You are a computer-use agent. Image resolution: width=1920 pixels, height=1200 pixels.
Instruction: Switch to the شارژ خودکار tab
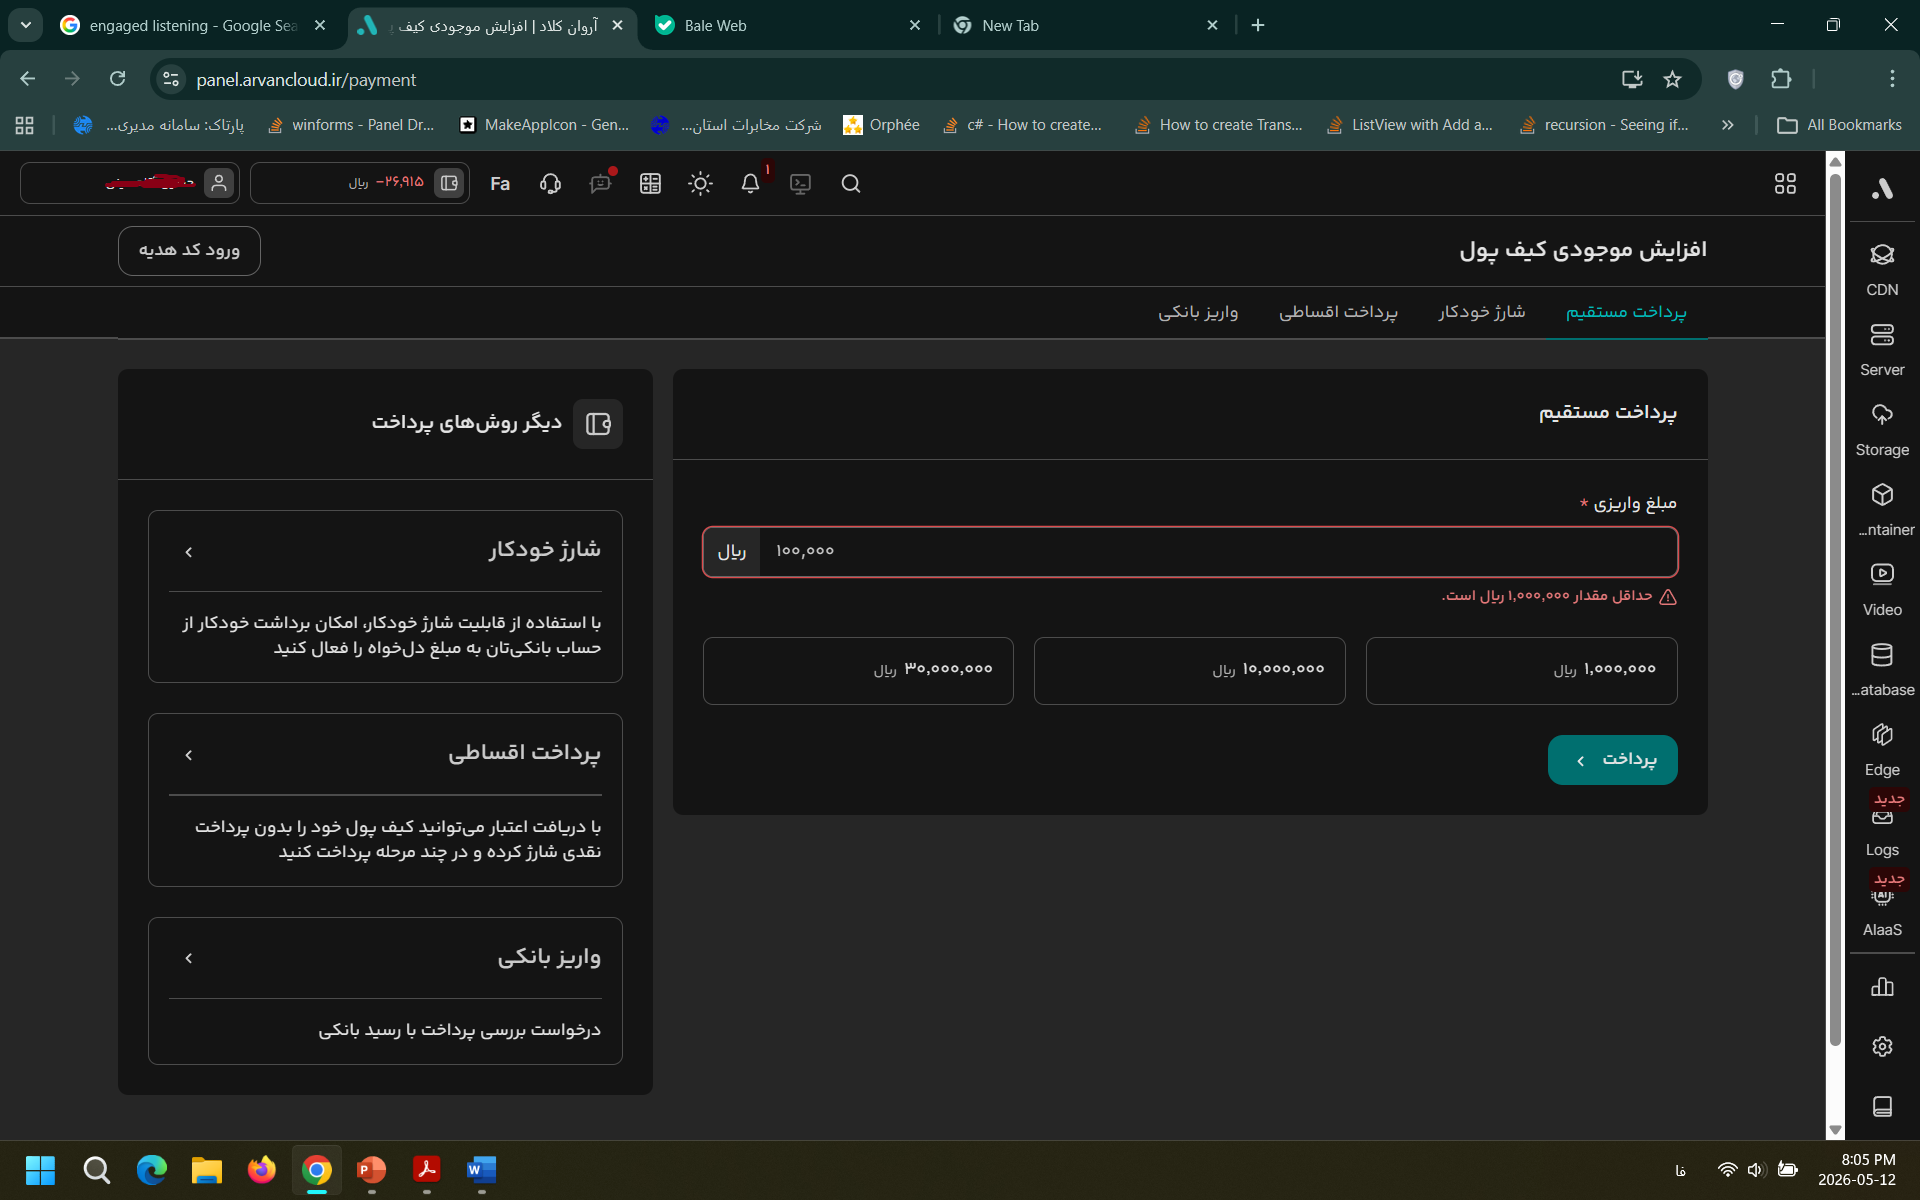pos(1481,312)
